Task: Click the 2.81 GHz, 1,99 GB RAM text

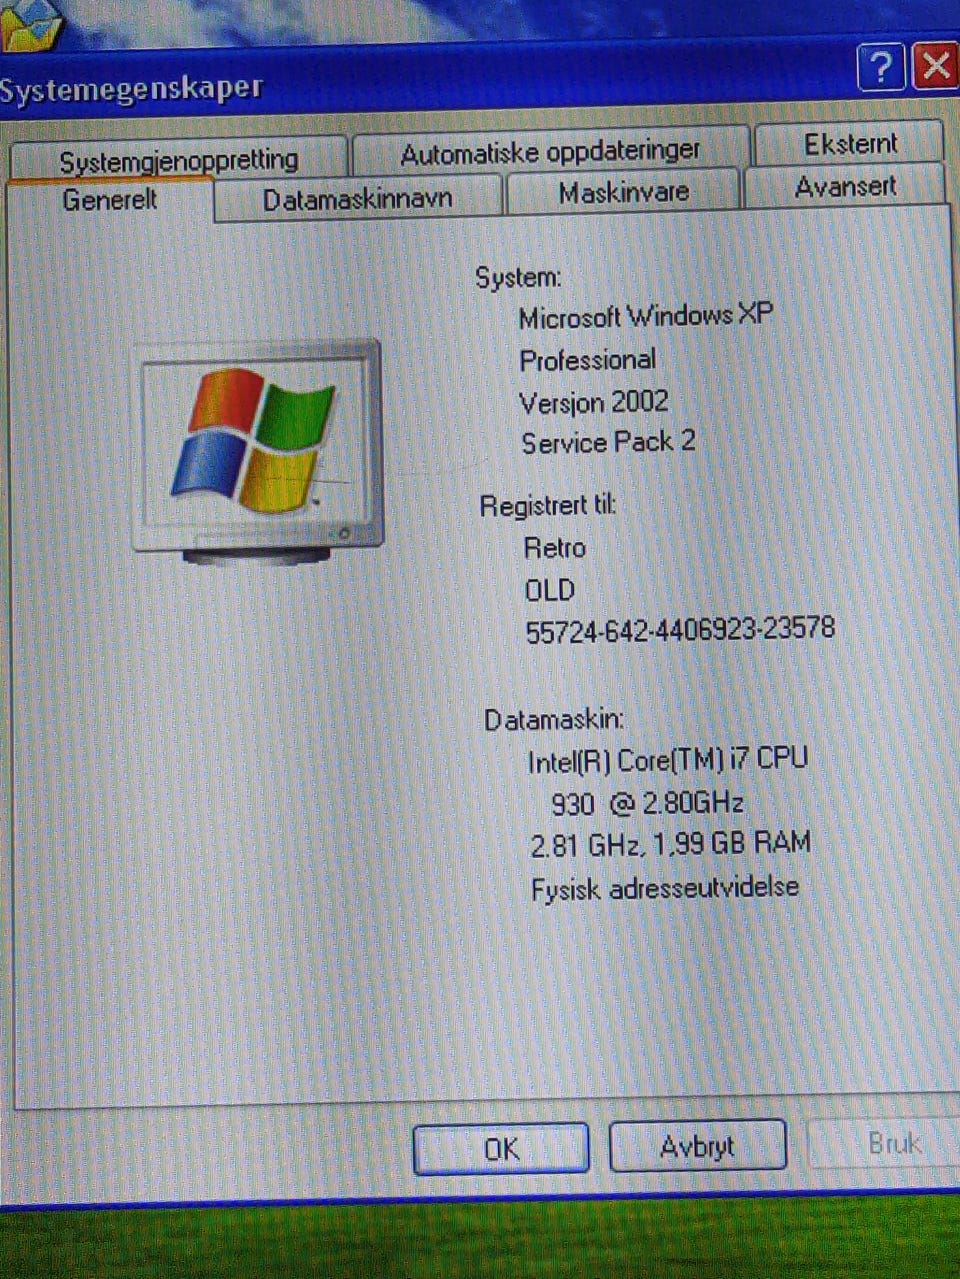Action: pyautogui.click(x=670, y=844)
